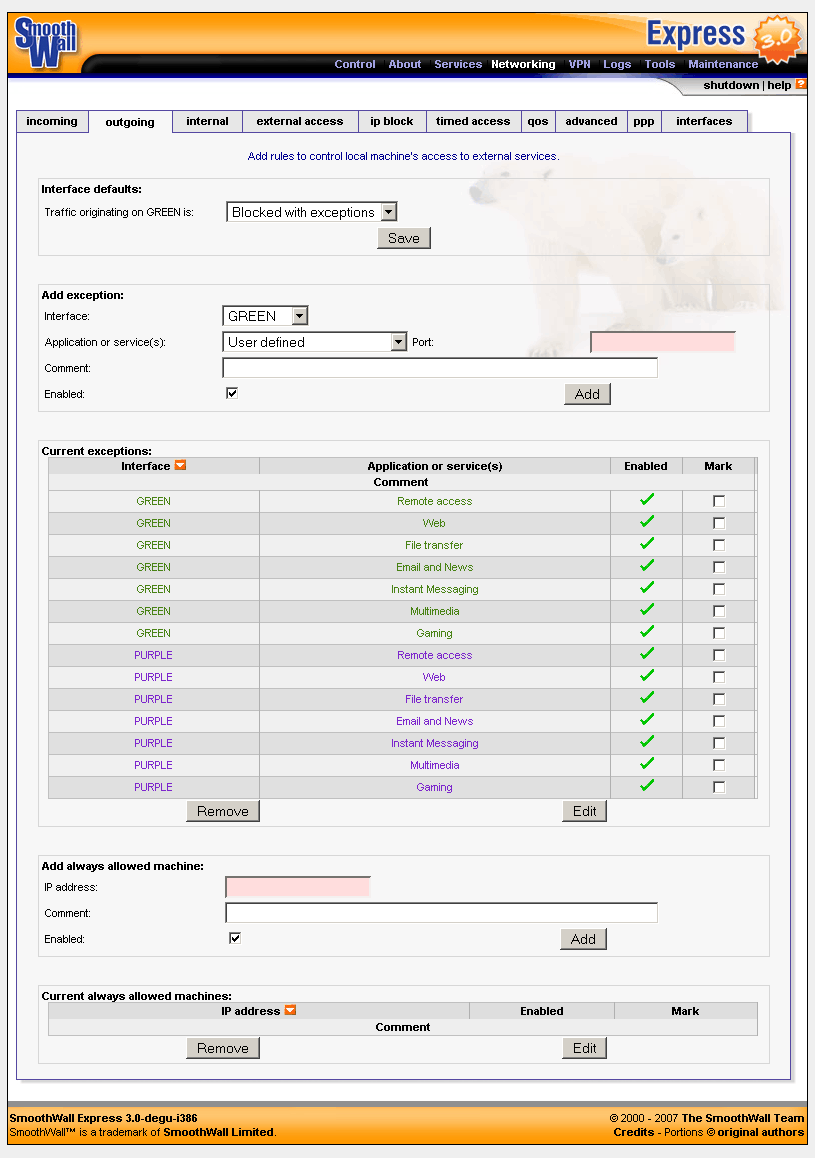Open the Networking menu

523,64
